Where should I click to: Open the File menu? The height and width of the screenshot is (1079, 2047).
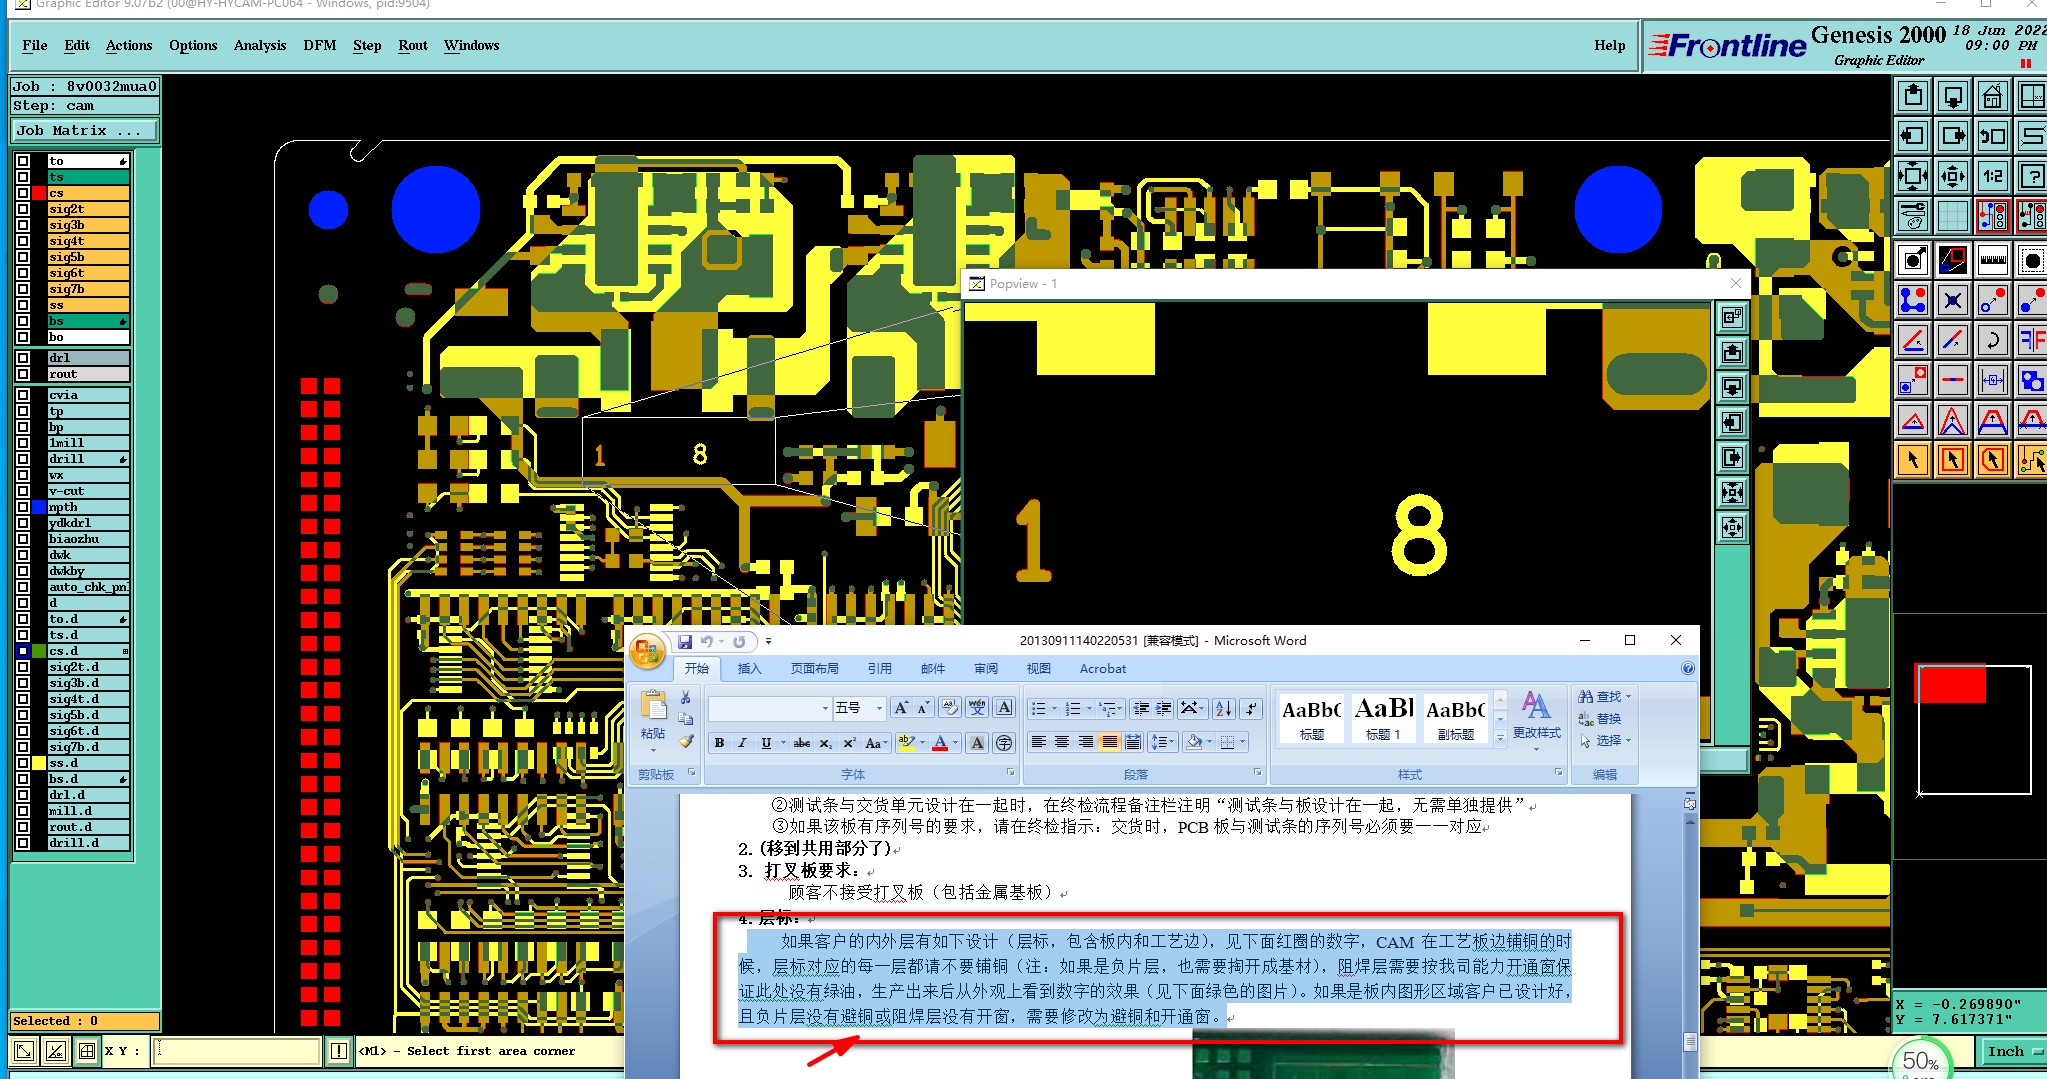click(x=35, y=45)
